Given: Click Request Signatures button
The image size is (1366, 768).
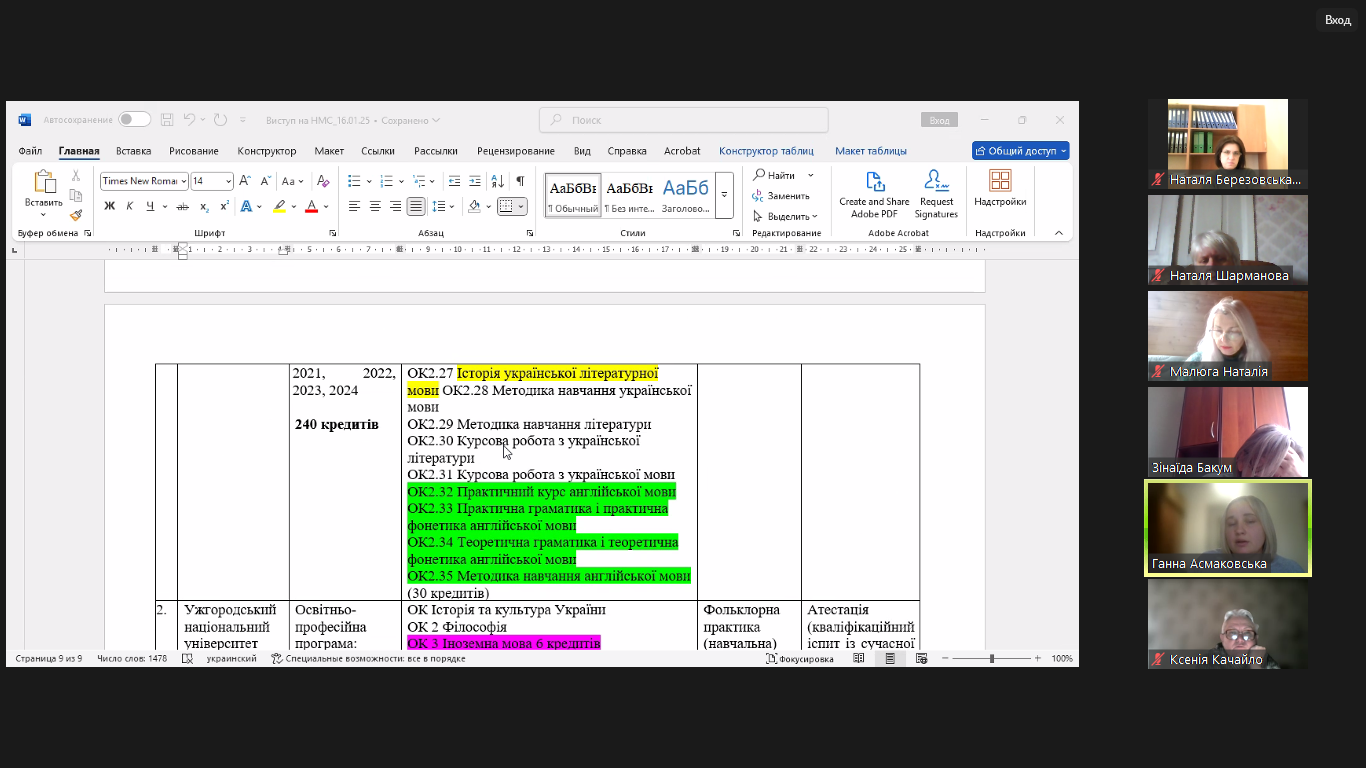Looking at the screenshot, I should click(936, 194).
